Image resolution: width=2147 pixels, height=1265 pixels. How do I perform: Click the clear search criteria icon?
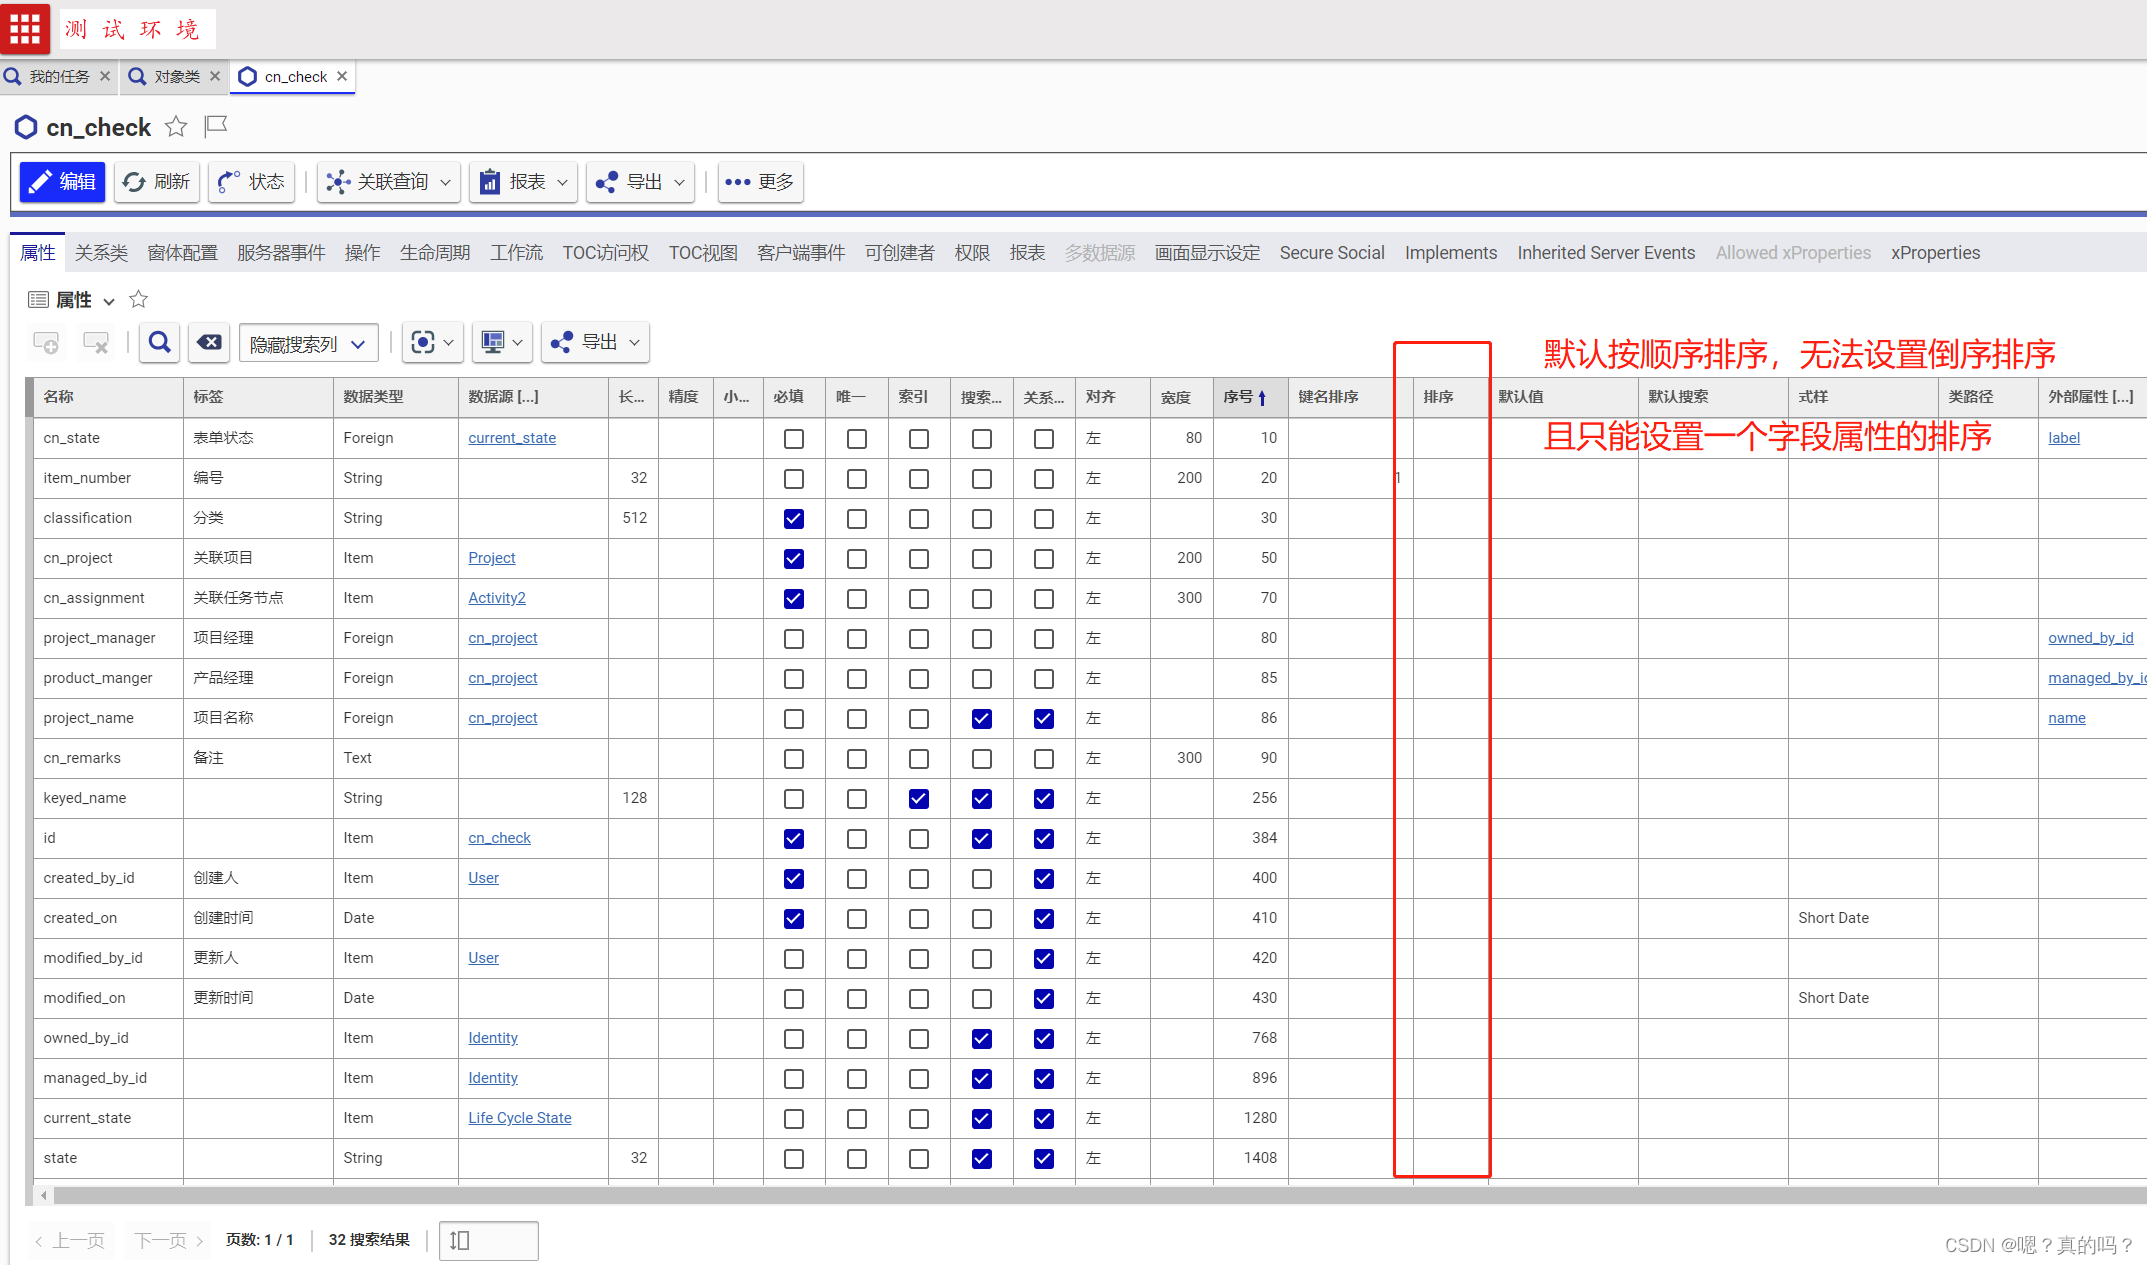coord(209,343)
